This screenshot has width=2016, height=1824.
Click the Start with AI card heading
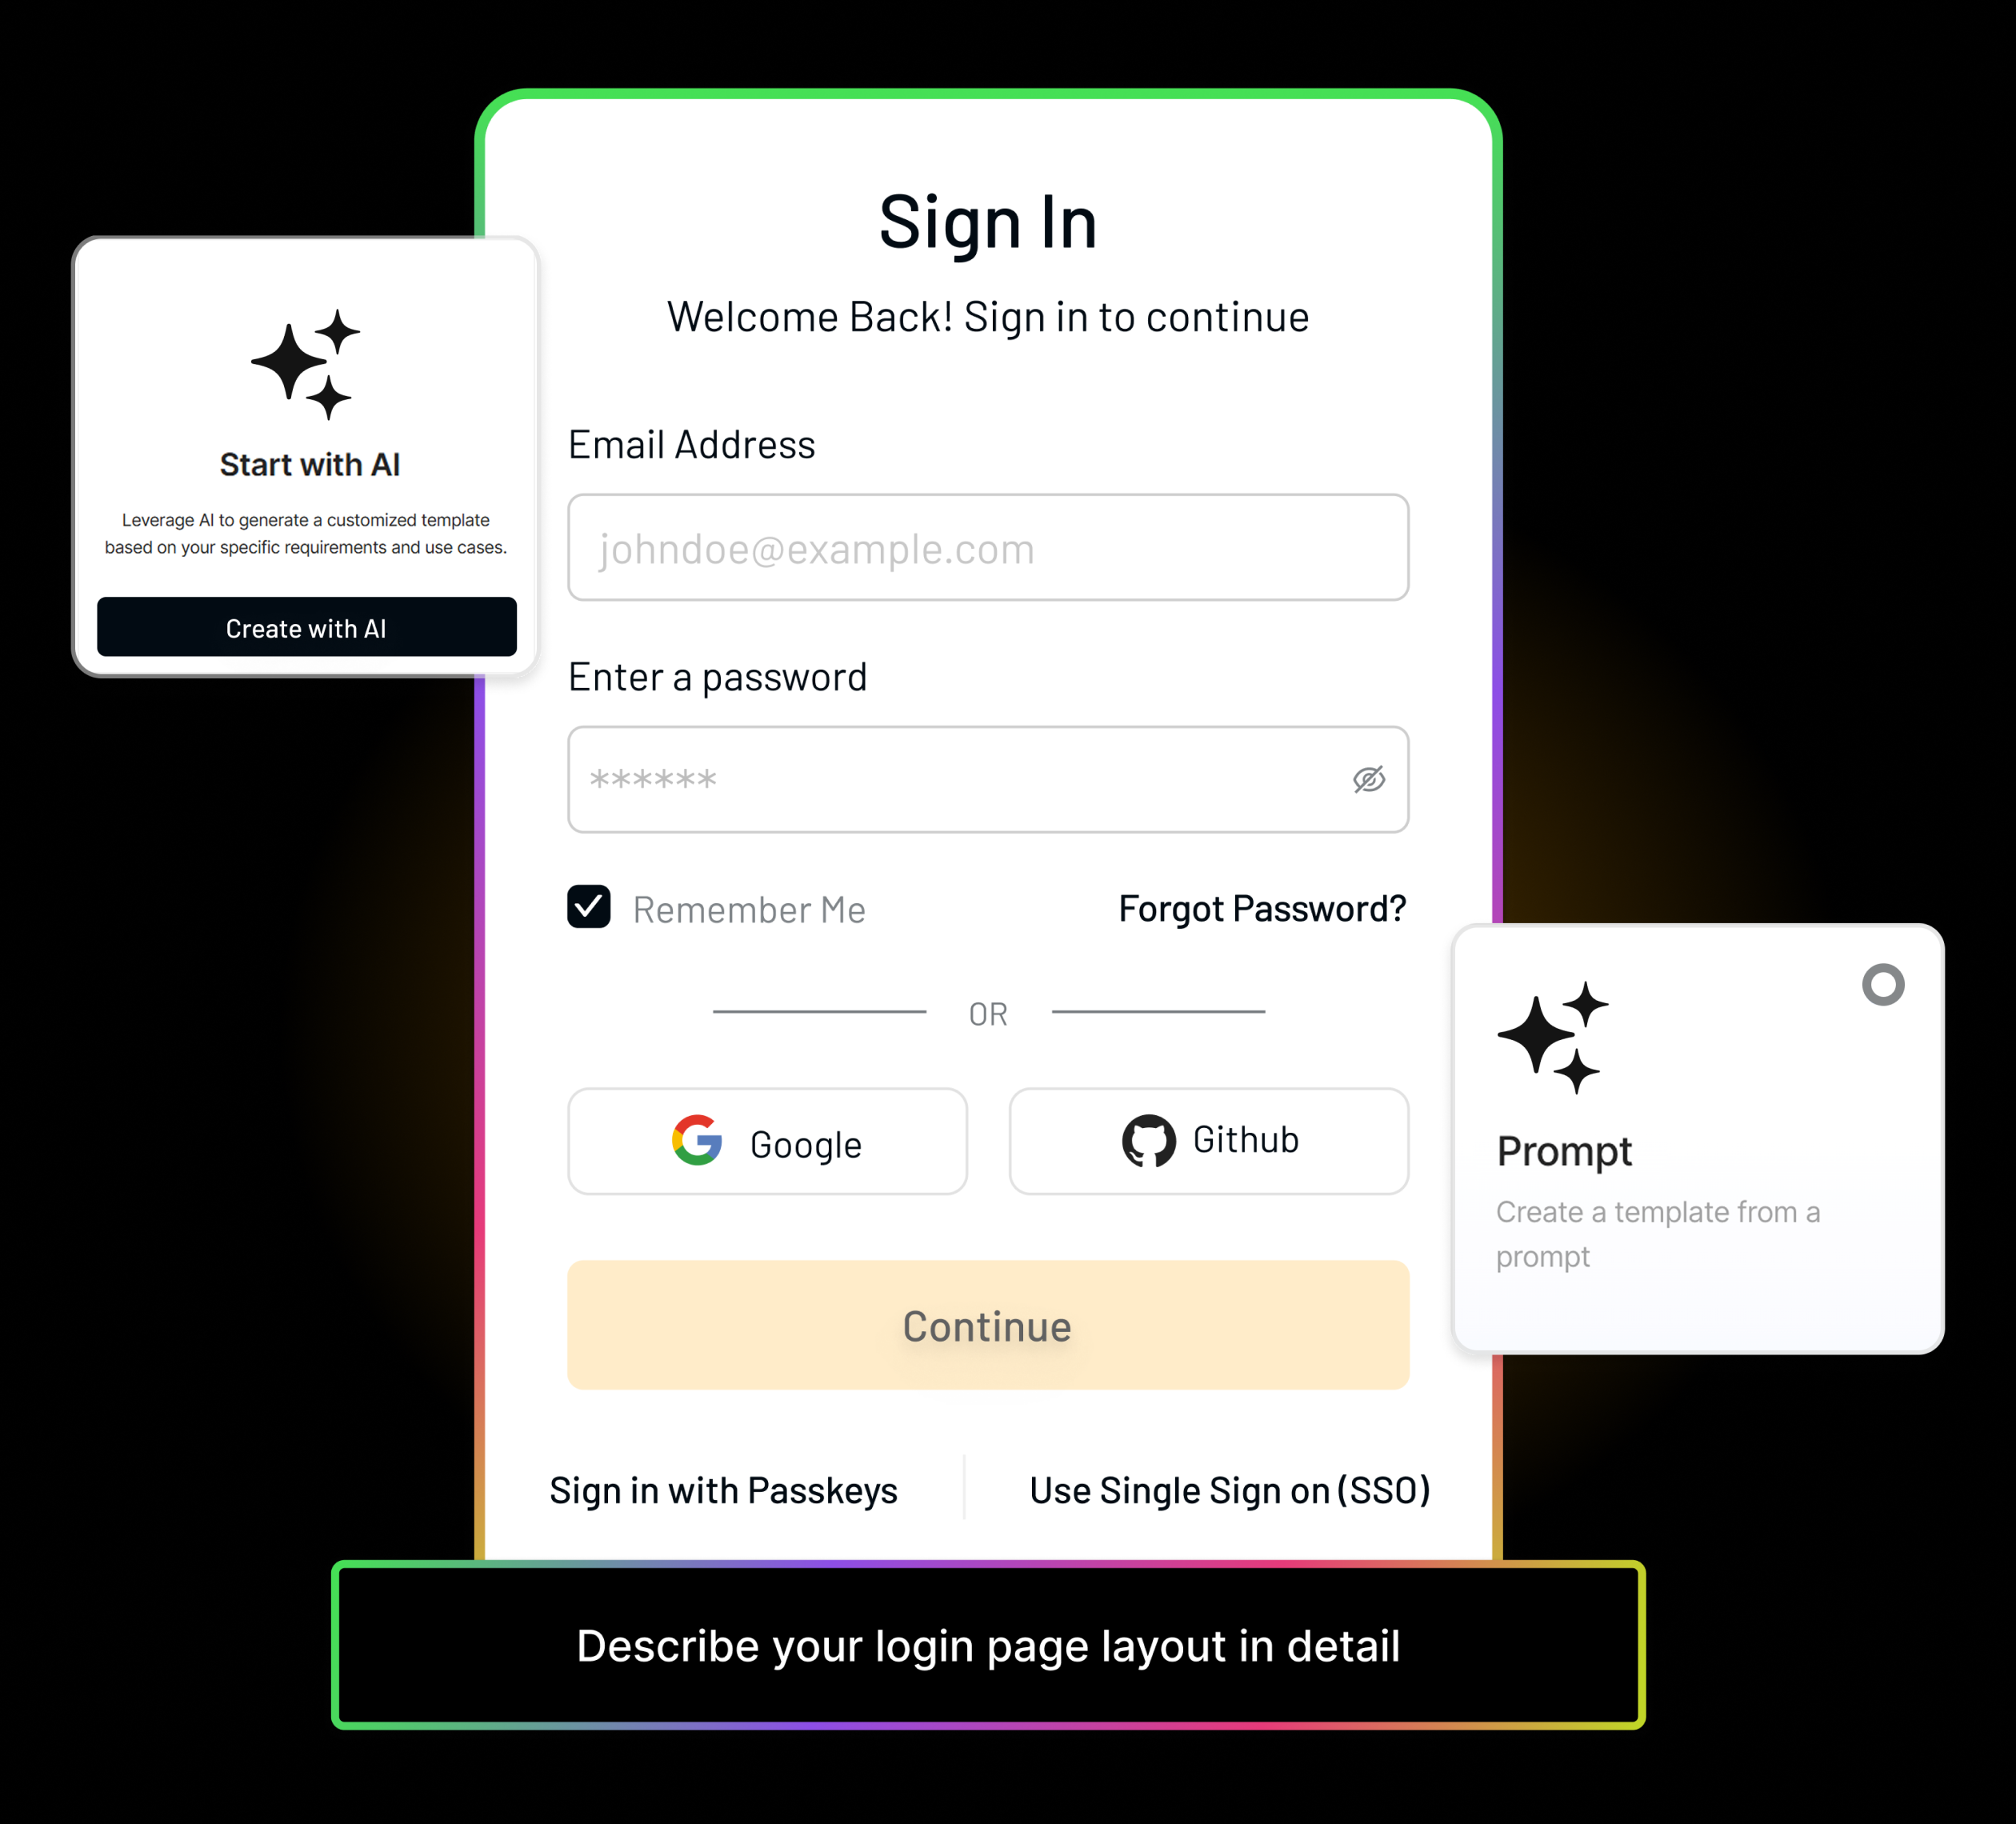click(310, 465)
